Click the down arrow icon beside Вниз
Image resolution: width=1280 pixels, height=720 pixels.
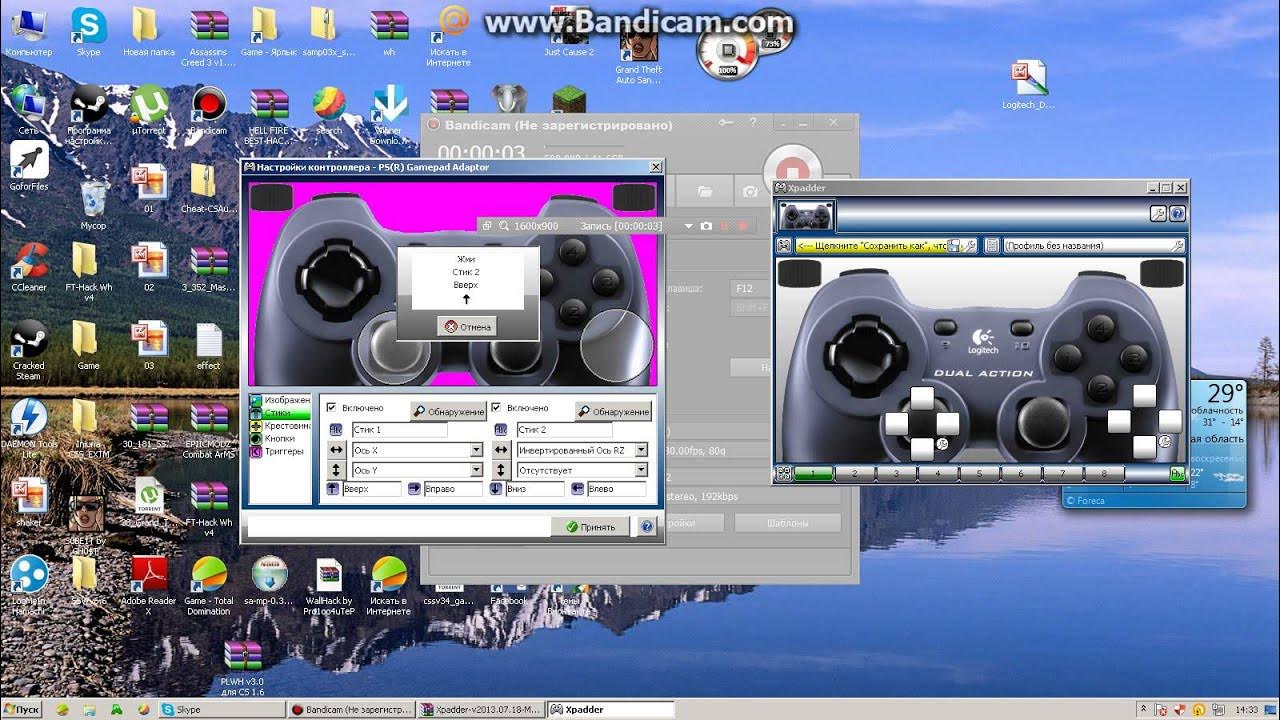click(x=496, y=489)
